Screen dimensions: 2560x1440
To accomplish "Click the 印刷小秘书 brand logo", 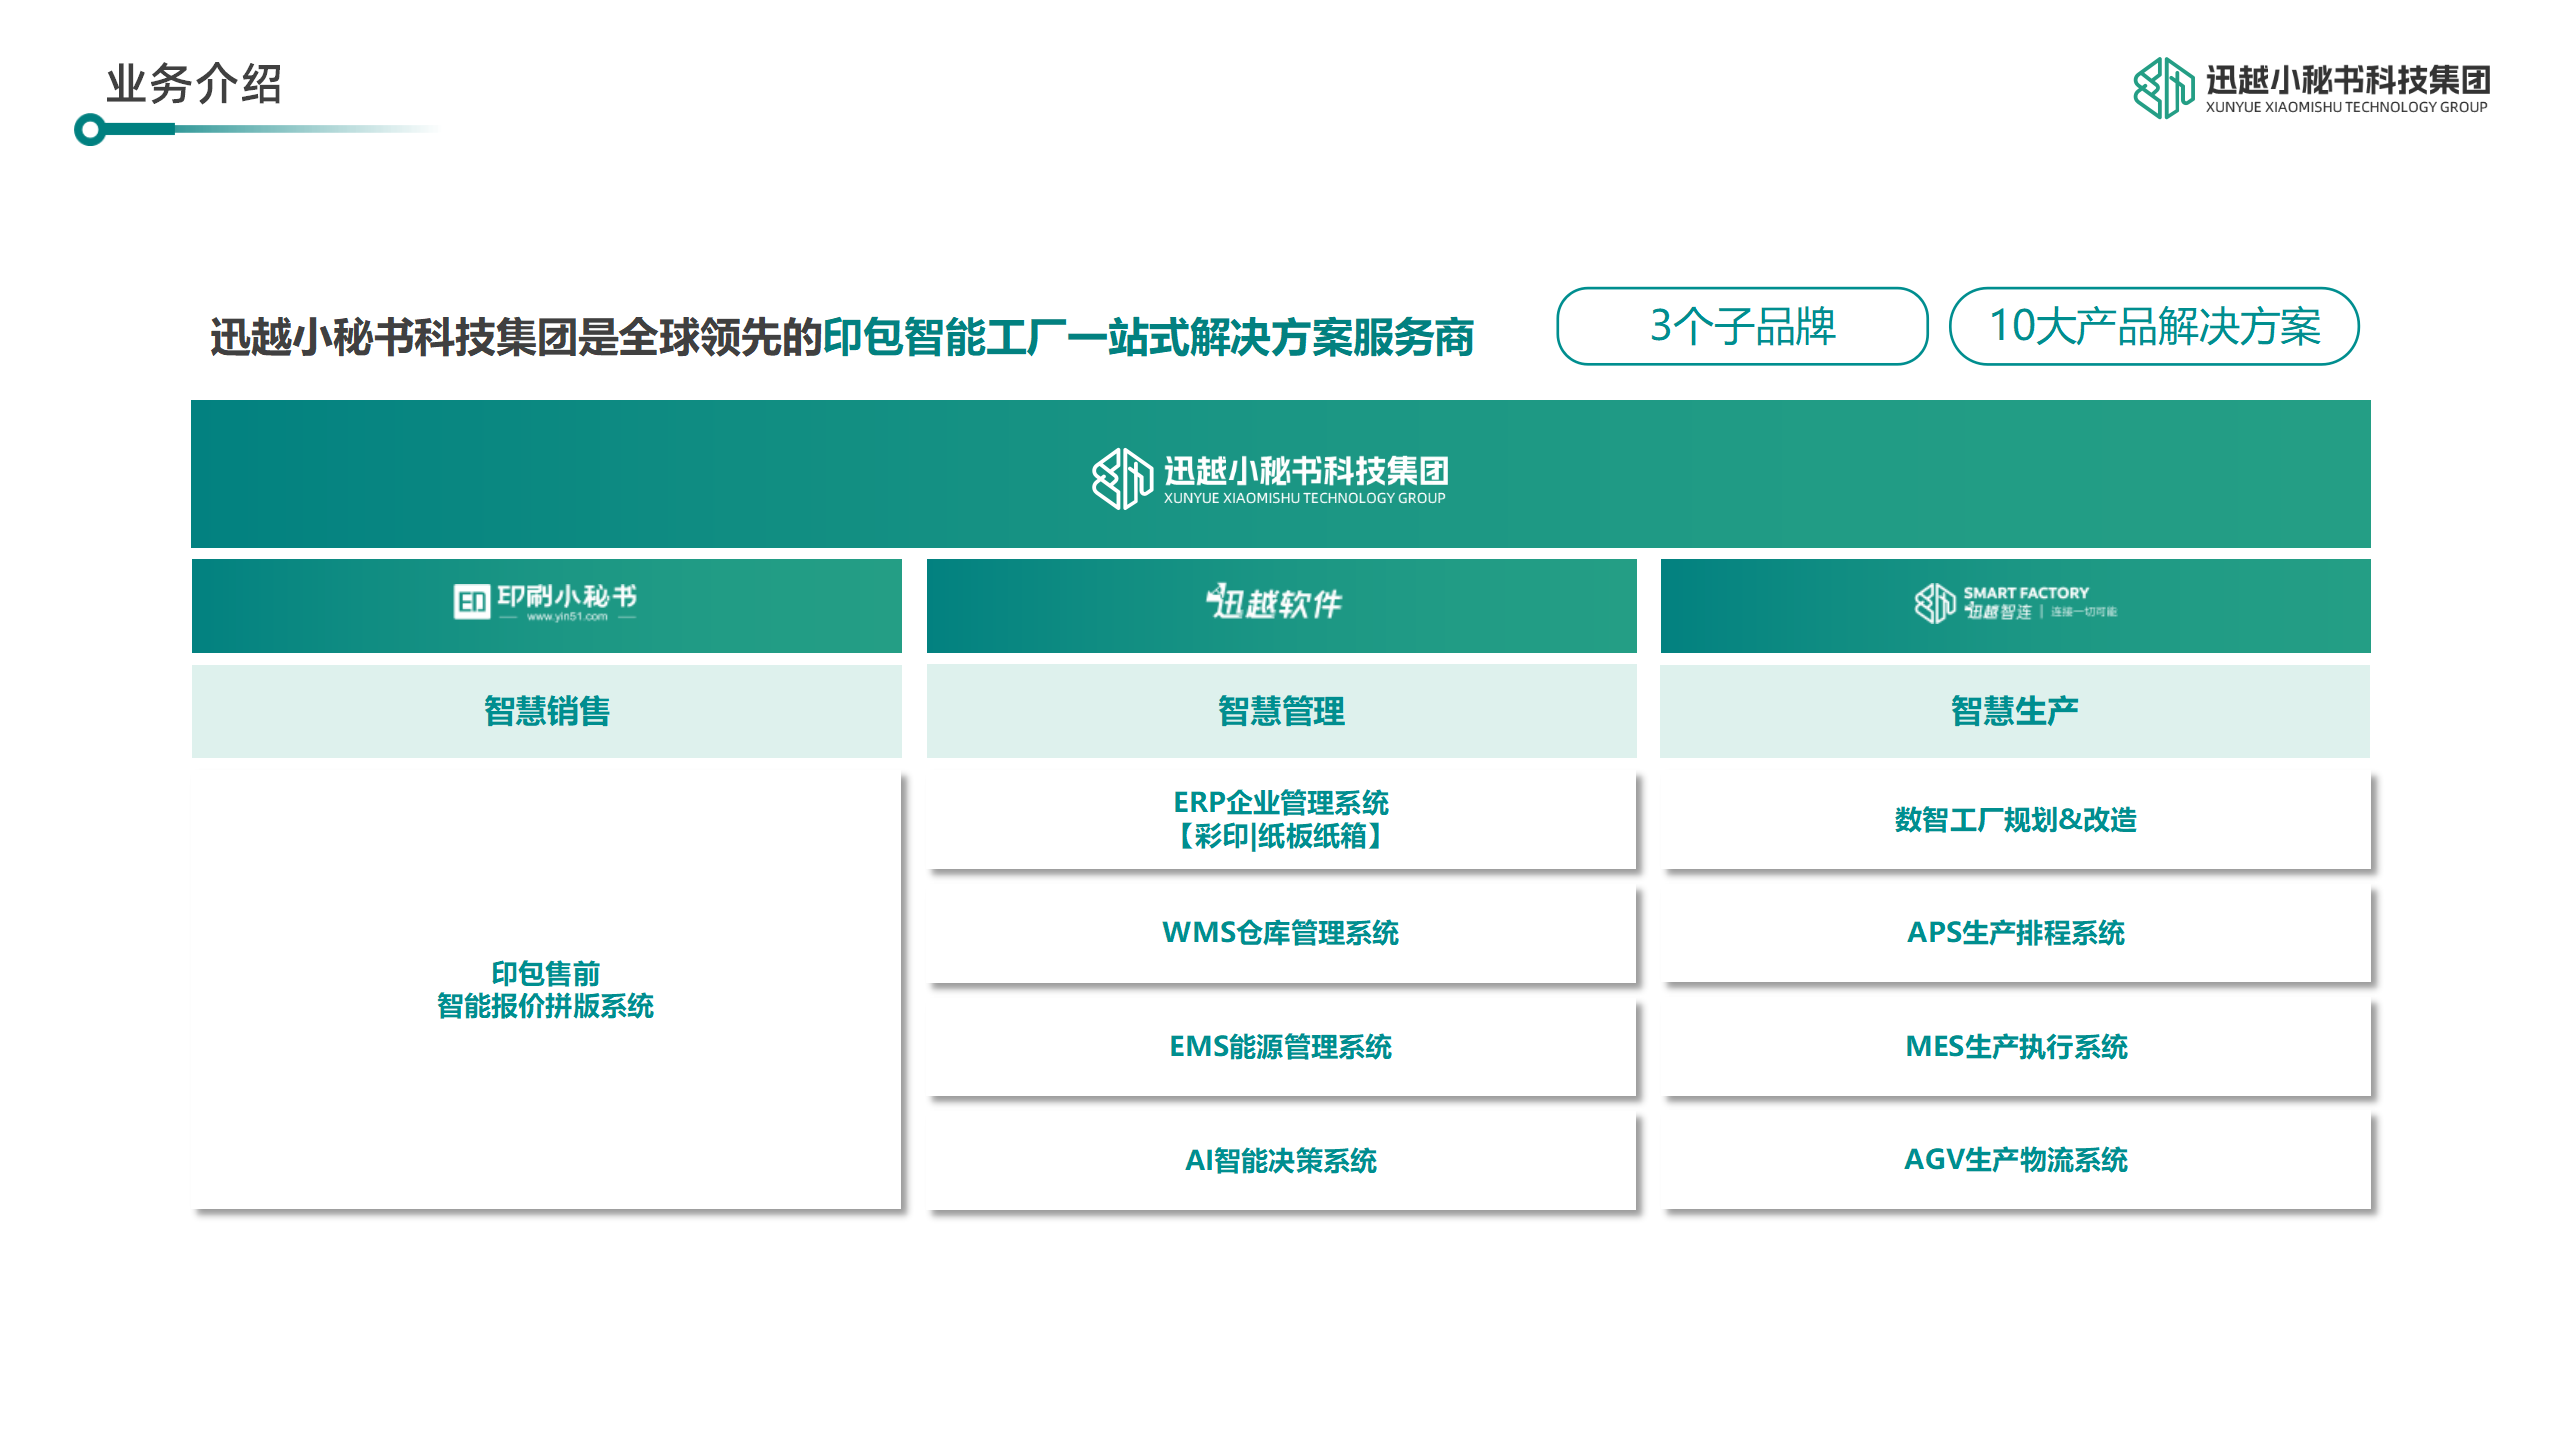I will (x=546, y=602).
